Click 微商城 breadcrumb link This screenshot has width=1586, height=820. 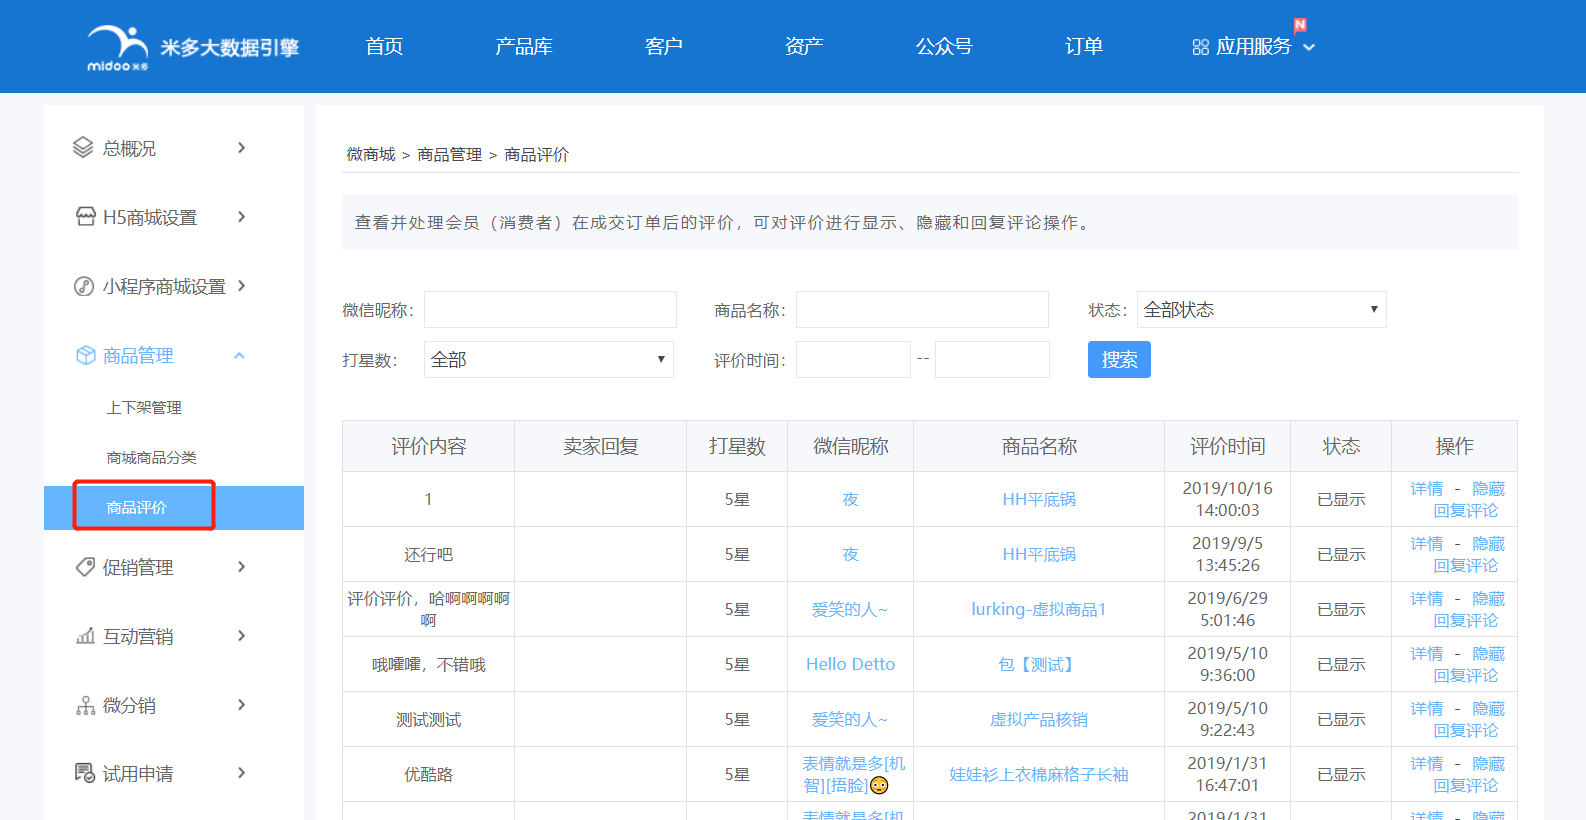[x=371, y=154]
